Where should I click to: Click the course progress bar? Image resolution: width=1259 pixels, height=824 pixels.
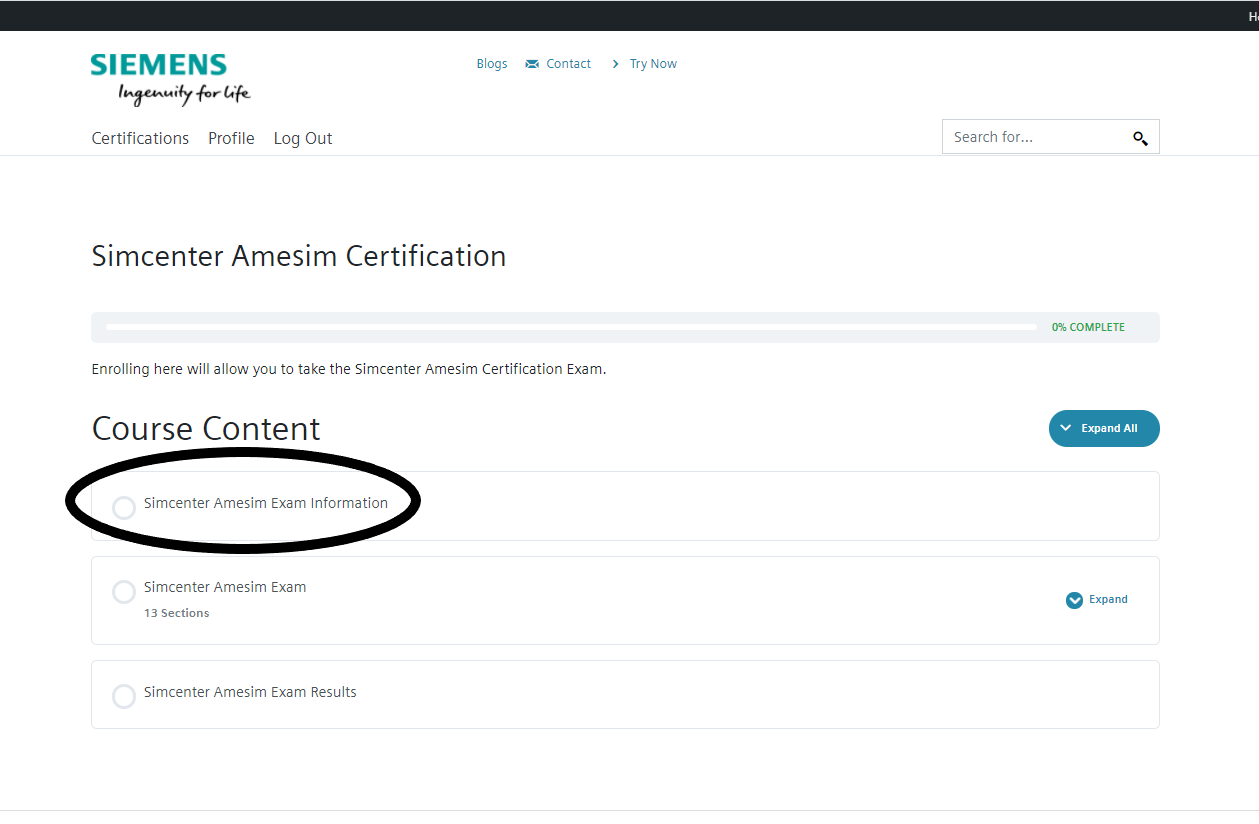[x=570, y=326]
